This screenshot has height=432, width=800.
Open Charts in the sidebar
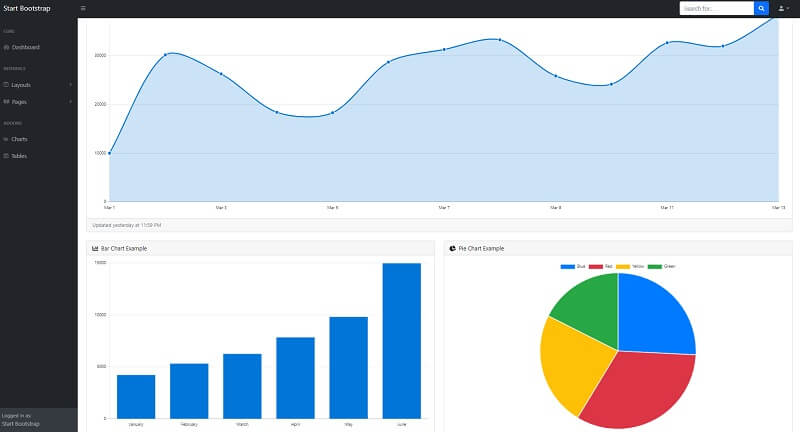pos(19,139)
